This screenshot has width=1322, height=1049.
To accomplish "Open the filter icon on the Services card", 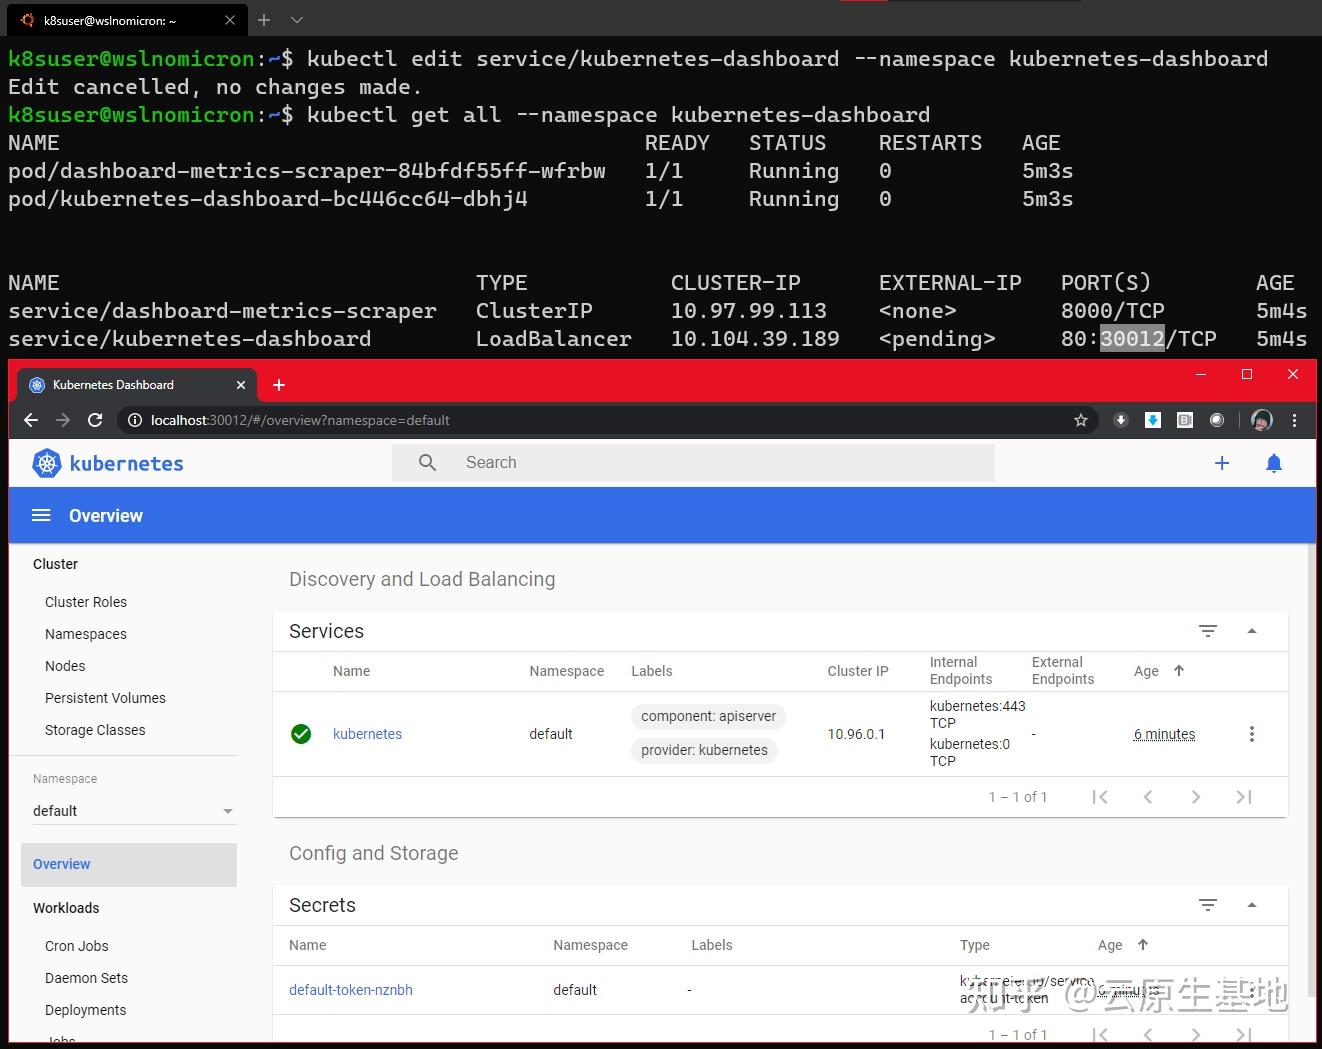I will [x=1208, y=631].
